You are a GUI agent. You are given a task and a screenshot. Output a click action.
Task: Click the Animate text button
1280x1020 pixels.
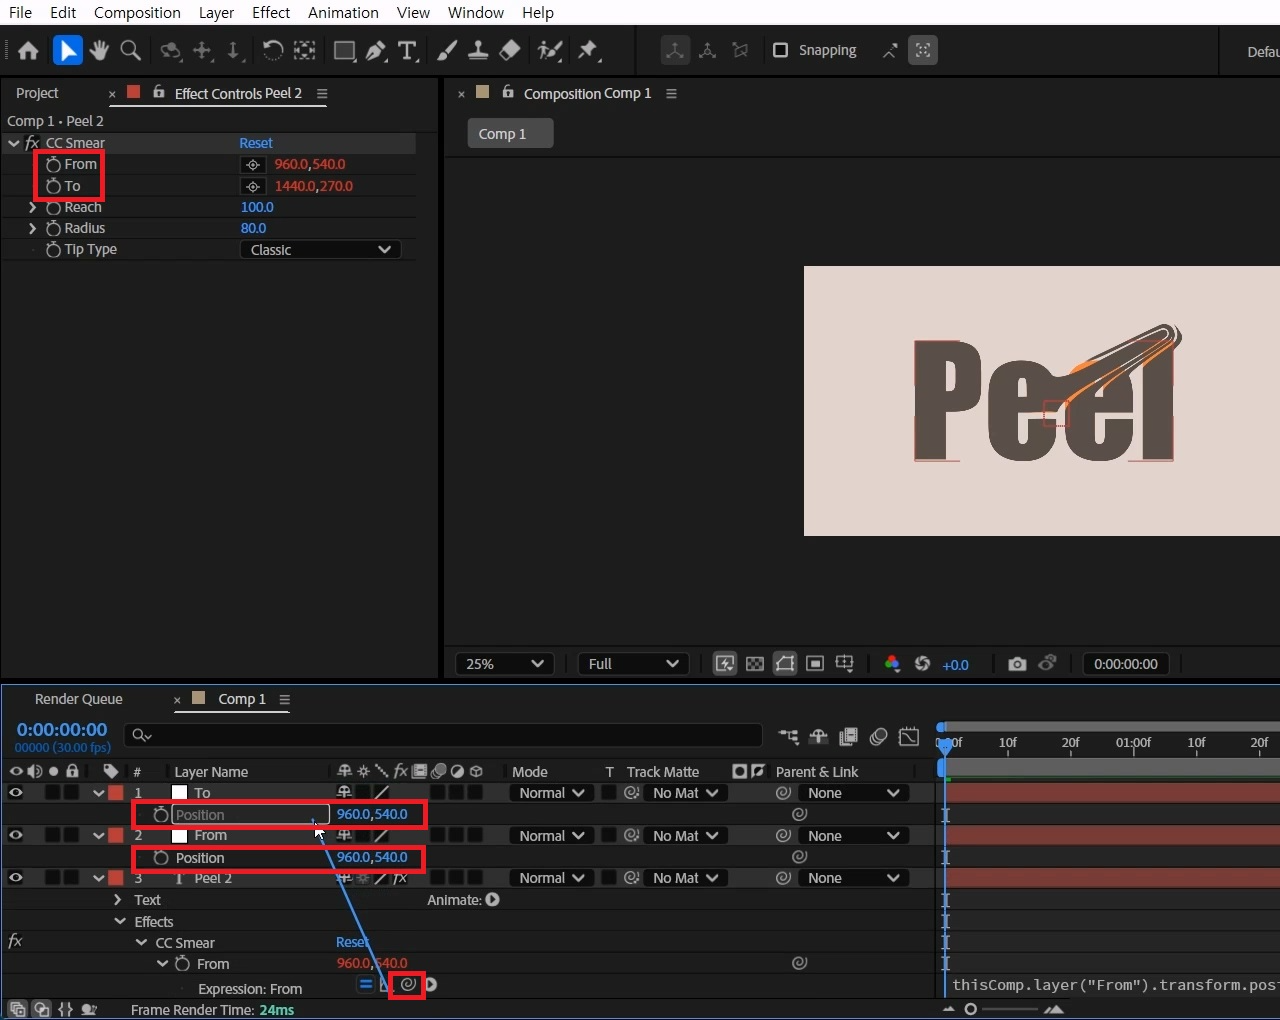[492, 900]
